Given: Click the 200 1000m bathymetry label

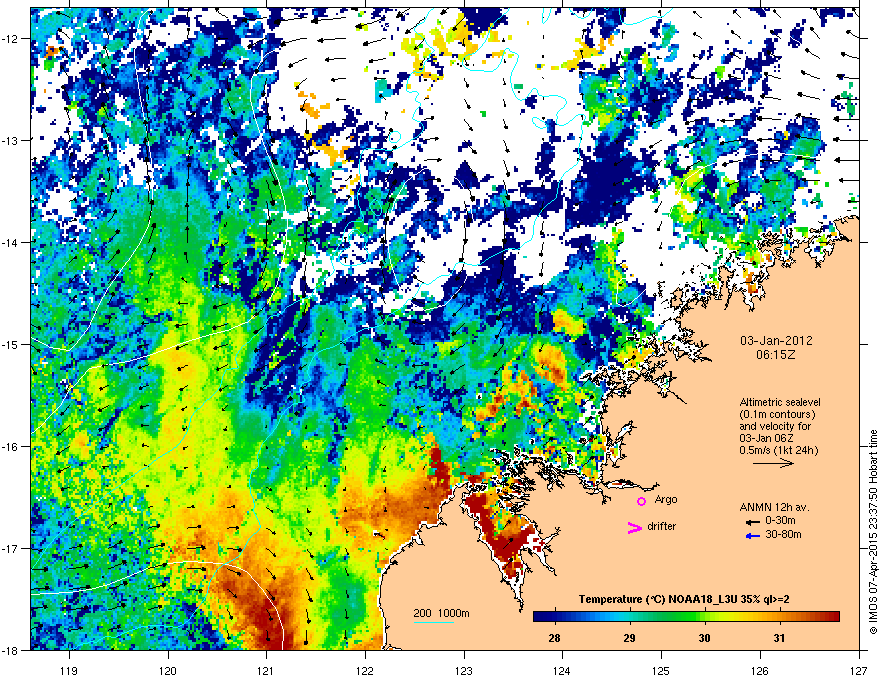Looking at the screenshot, I should [x=441, y=613].
